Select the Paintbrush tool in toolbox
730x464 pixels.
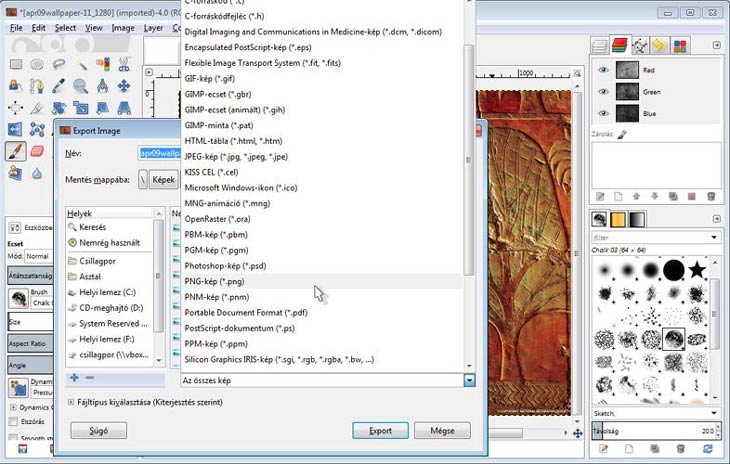point(15,151)
